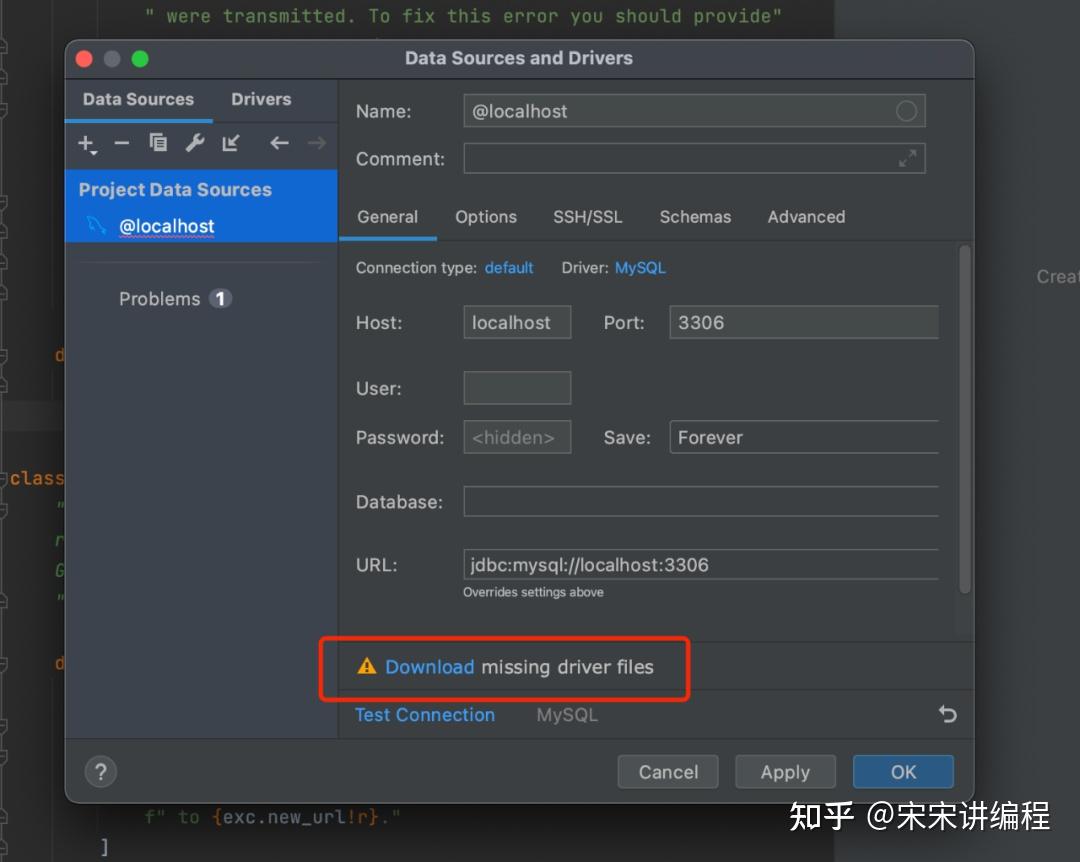Select the Schemas tab

point(695,217)
